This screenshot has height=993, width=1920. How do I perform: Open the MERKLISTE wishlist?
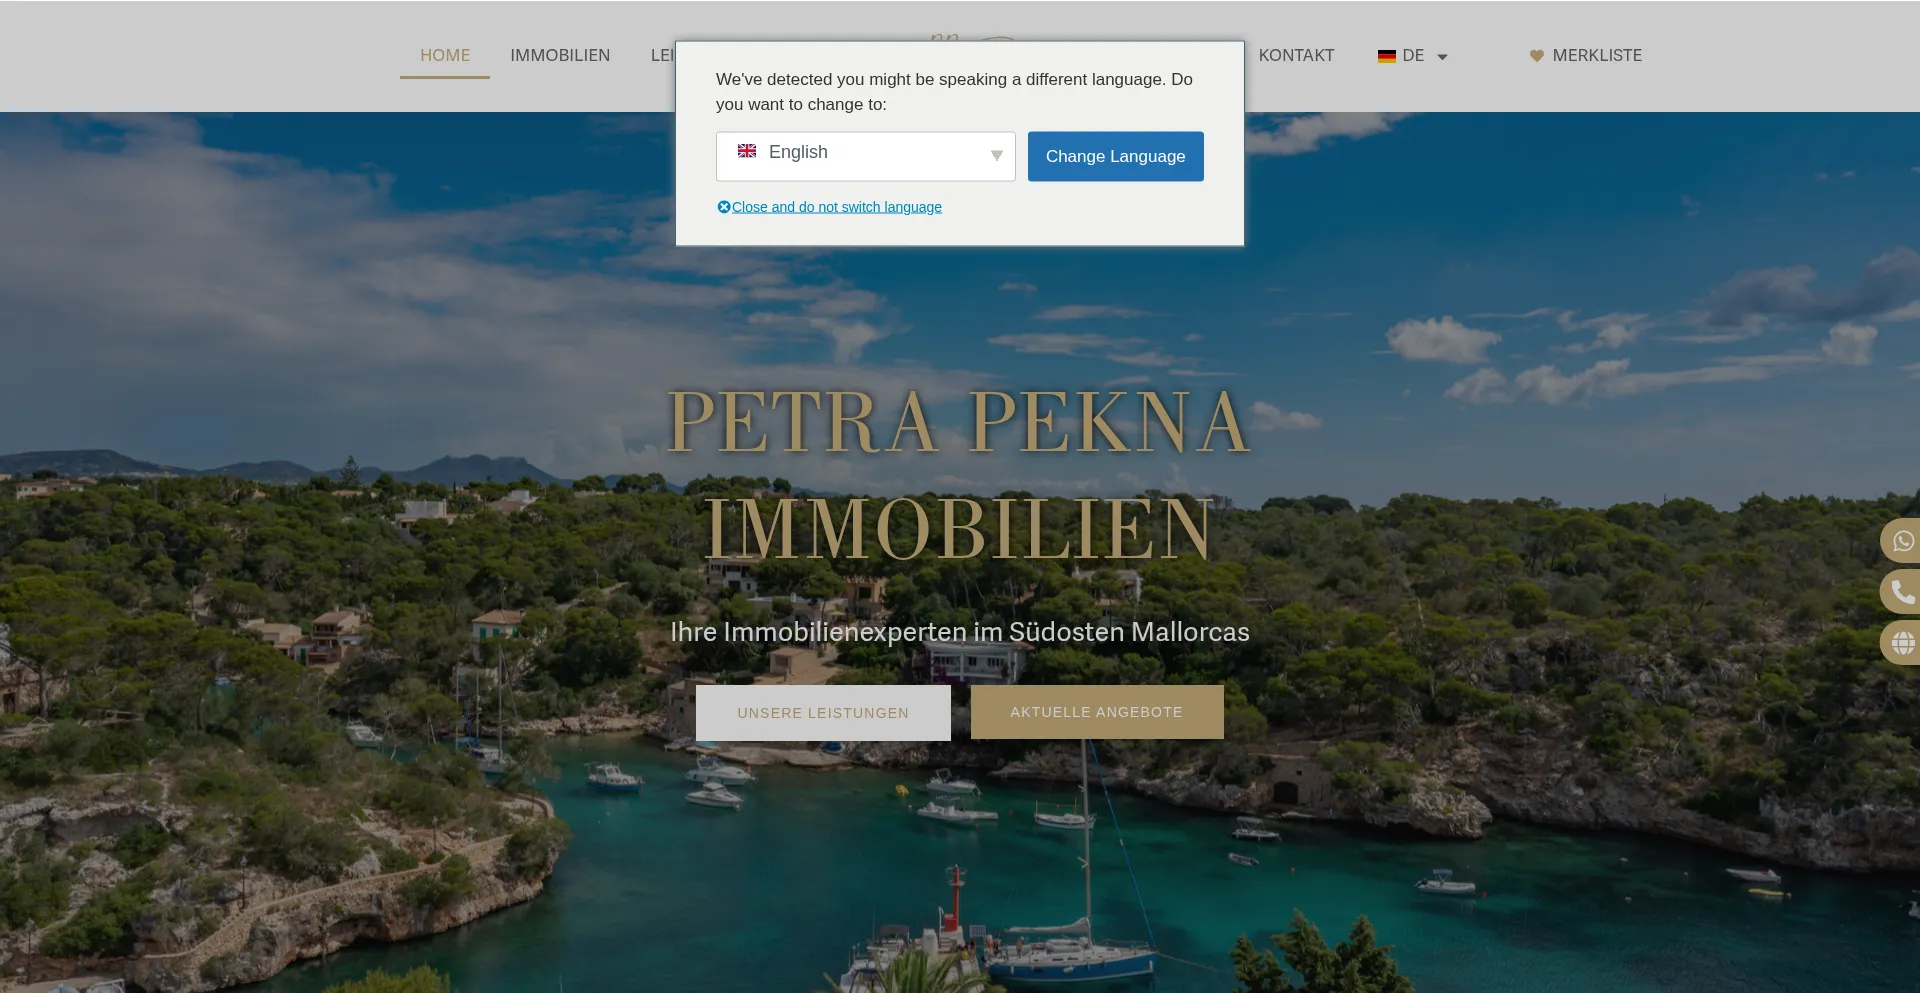click(x=1597, y=56)
